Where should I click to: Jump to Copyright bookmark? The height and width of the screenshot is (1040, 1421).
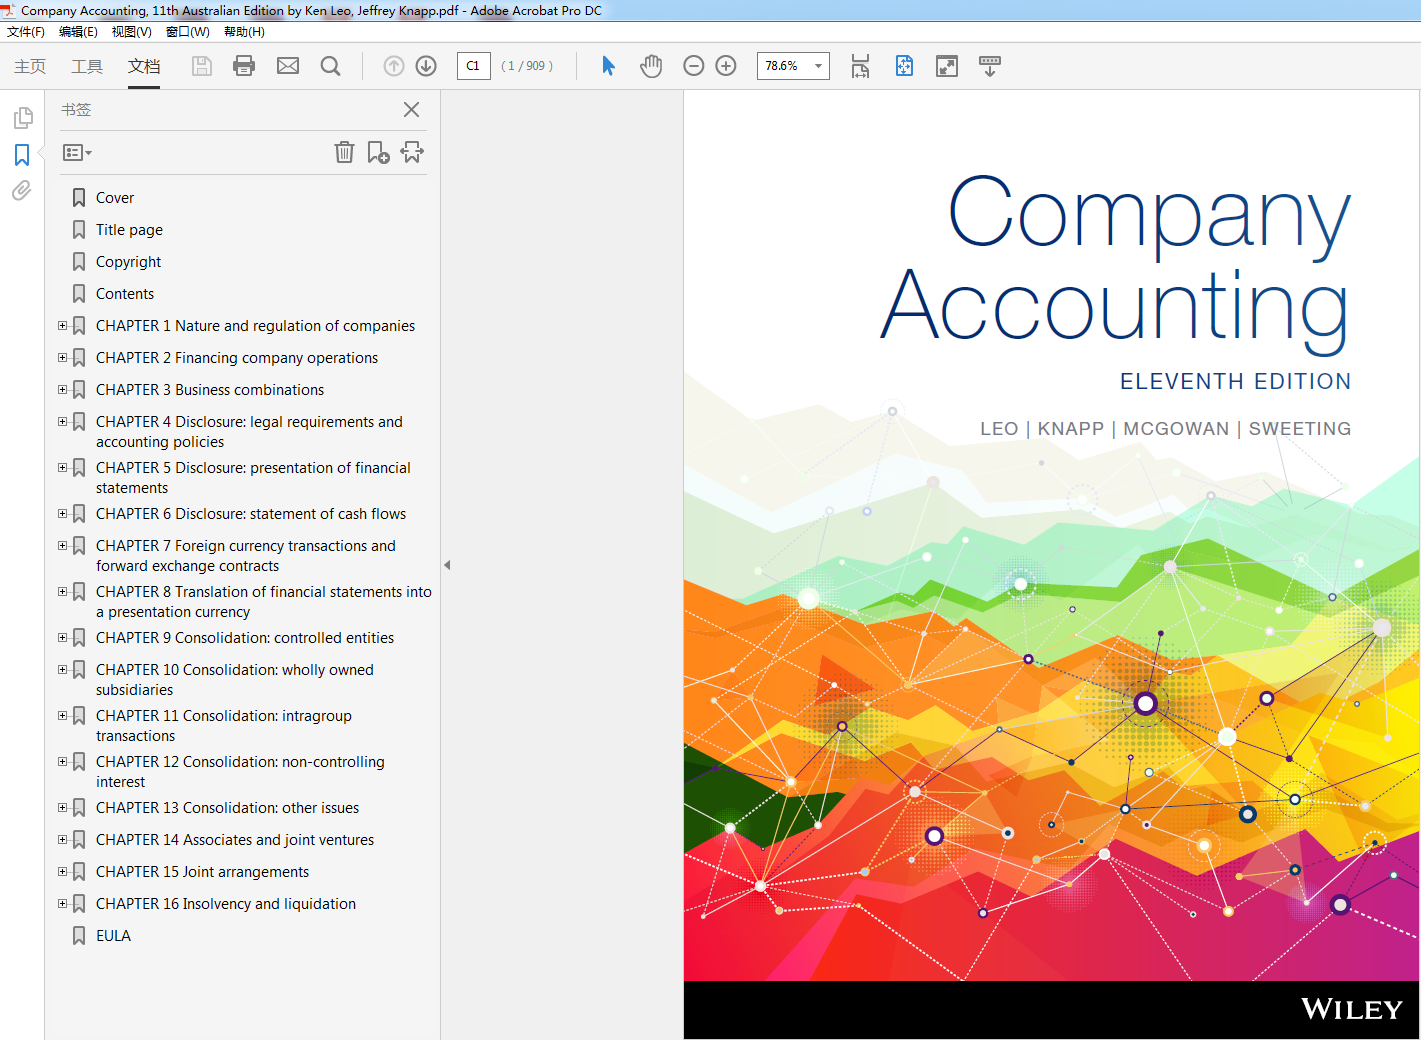coord(128,262)
